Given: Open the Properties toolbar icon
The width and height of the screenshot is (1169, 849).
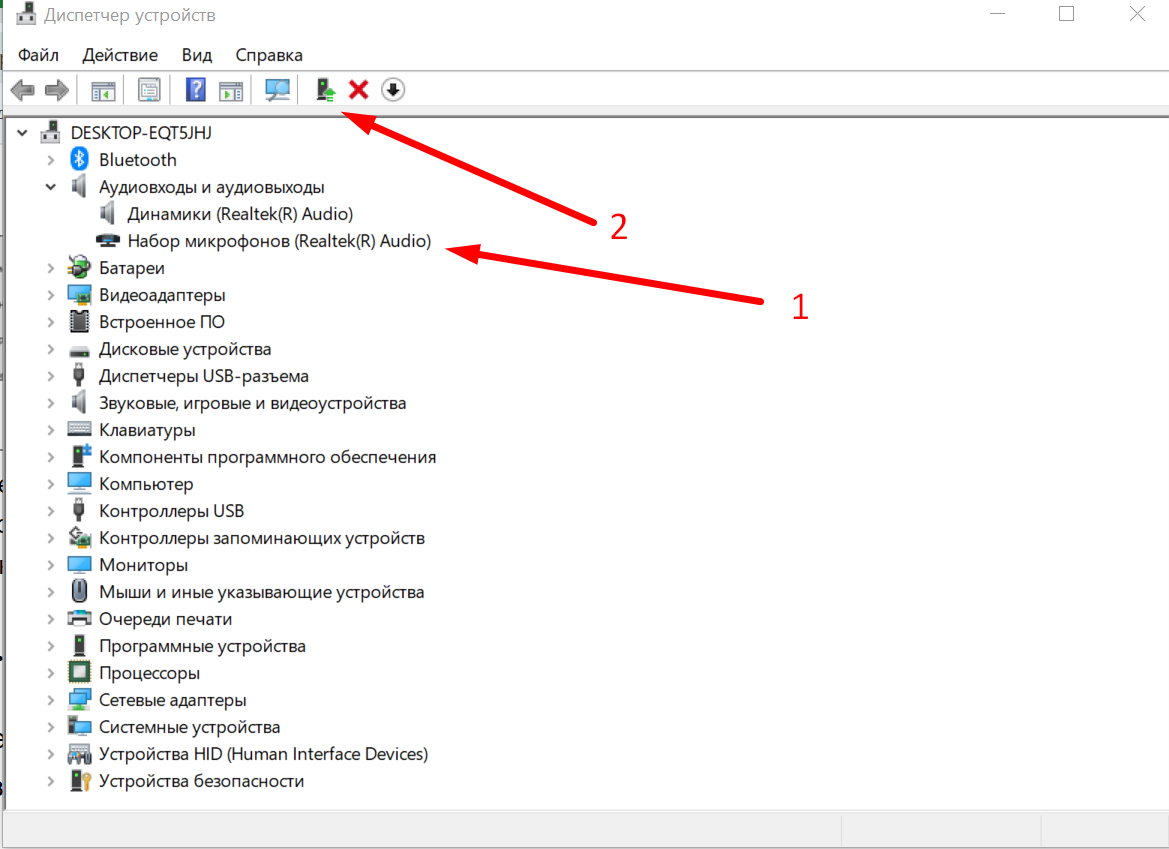Looking at the screenshot, I should [x=149, y=90].
